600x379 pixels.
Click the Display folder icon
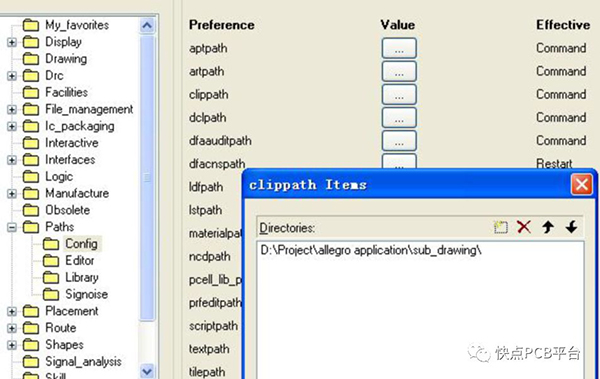pos(31,42)
